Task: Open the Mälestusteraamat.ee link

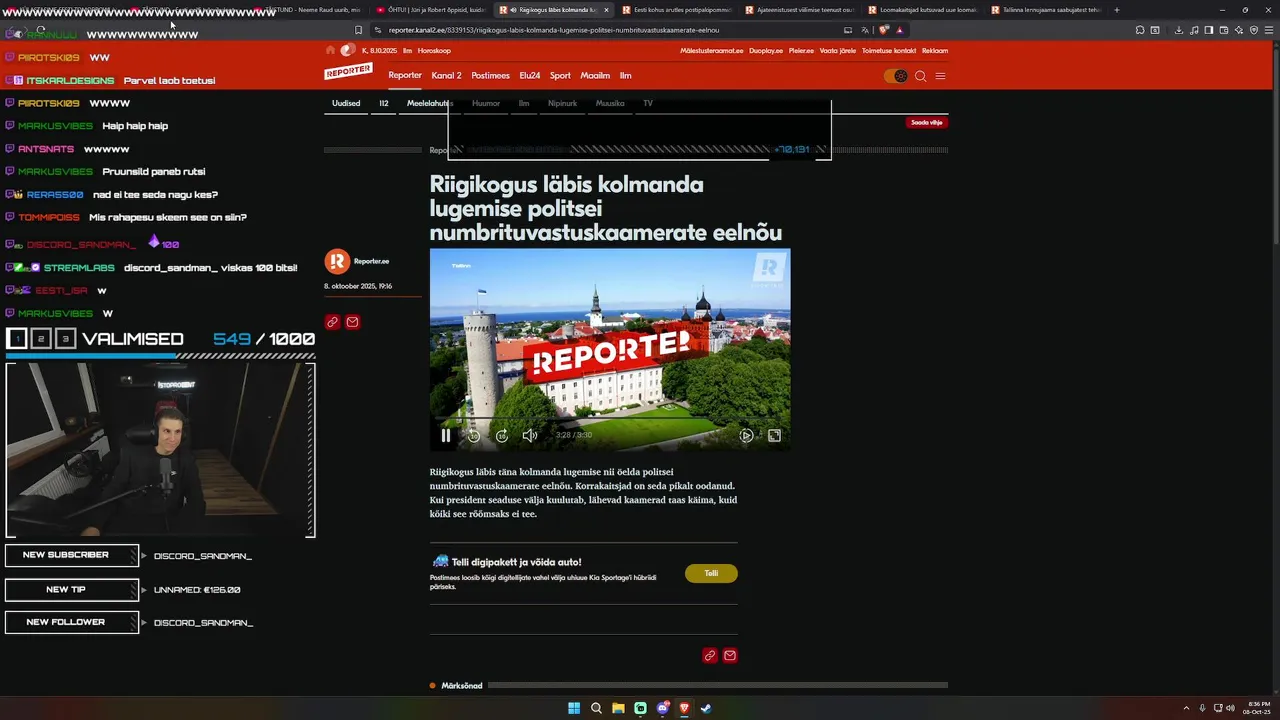Action: pos(712,50)
